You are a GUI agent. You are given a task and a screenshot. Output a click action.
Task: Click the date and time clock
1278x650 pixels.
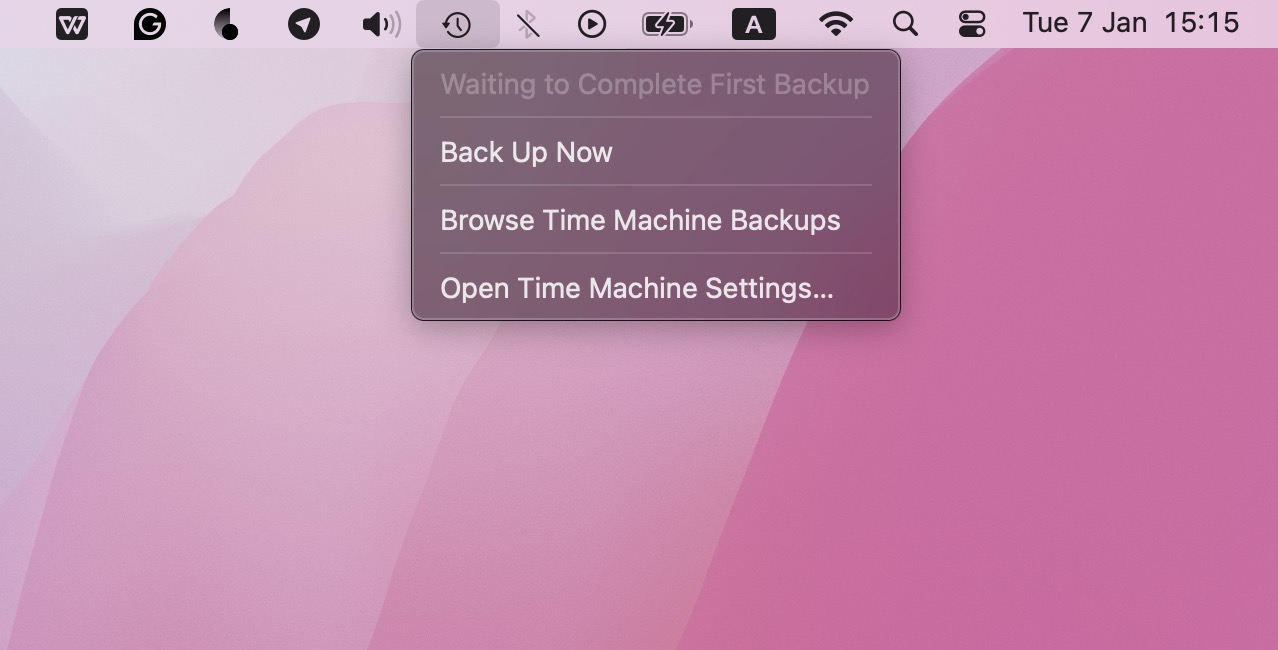(x=1131, y=23)
